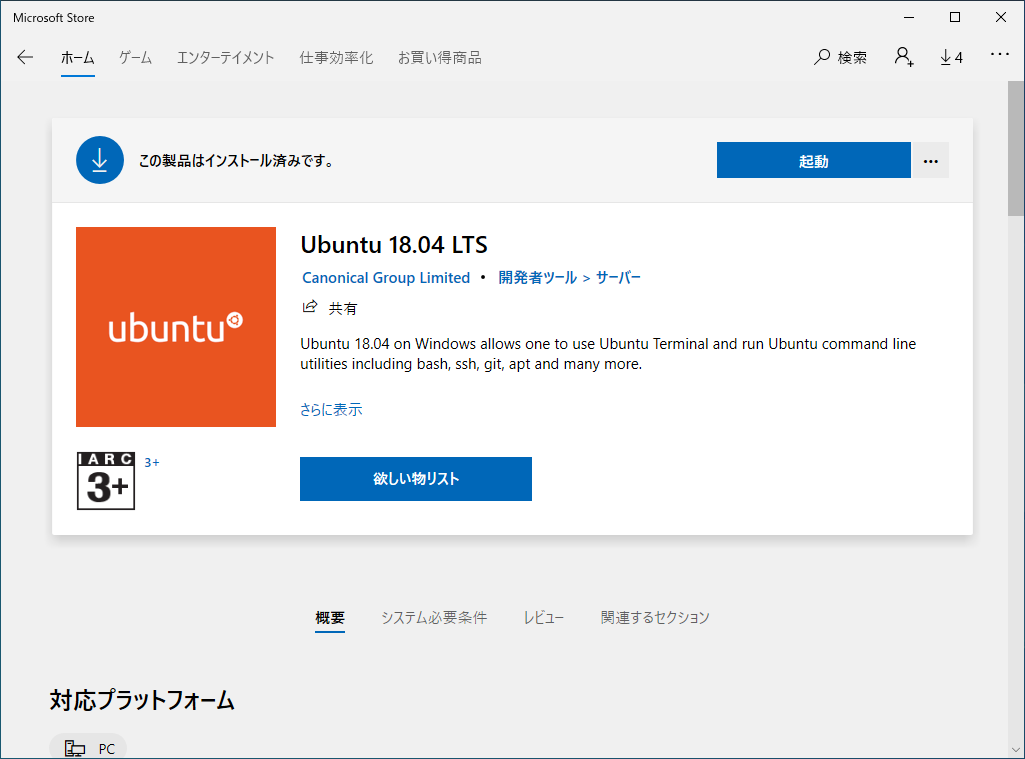
Task: Expand the description via さらに表示
Action: pos(330,409)
